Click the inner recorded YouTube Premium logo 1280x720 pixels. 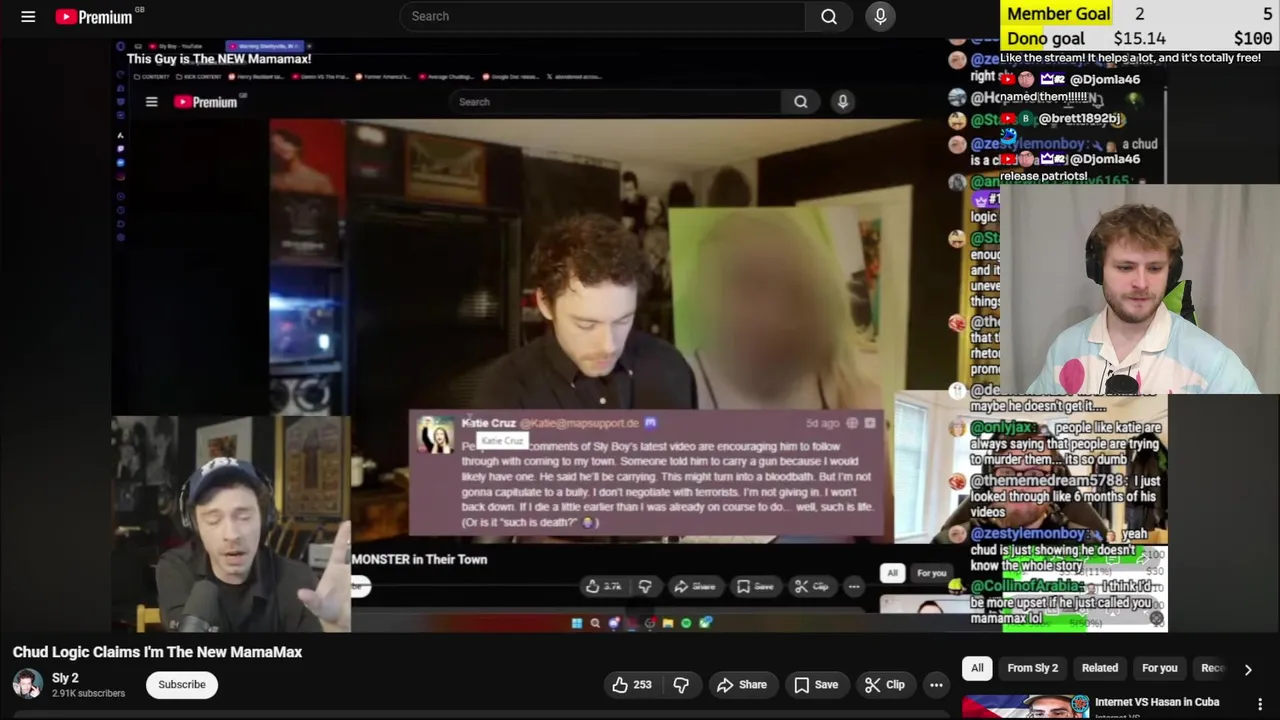tap(205, 102)
